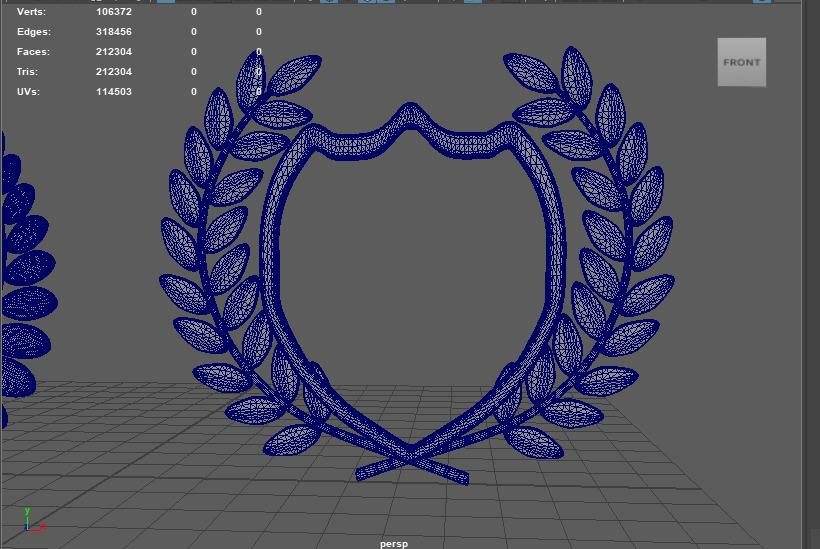This screenshot has width=820, height=549.
Task: Click the 212304 value in the Tris row
Action: (113, 72)
